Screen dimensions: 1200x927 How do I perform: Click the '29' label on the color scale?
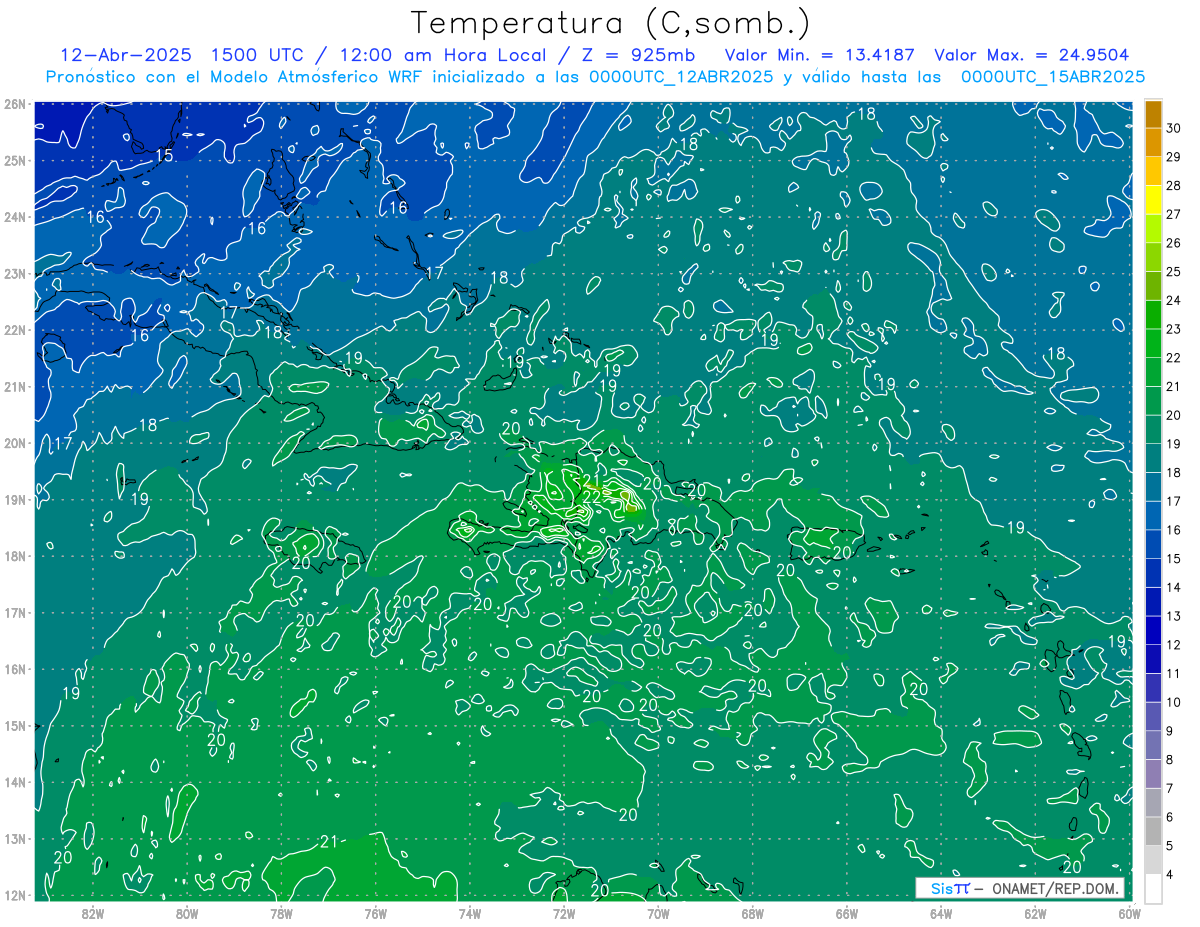click(x=1174, y=157)
